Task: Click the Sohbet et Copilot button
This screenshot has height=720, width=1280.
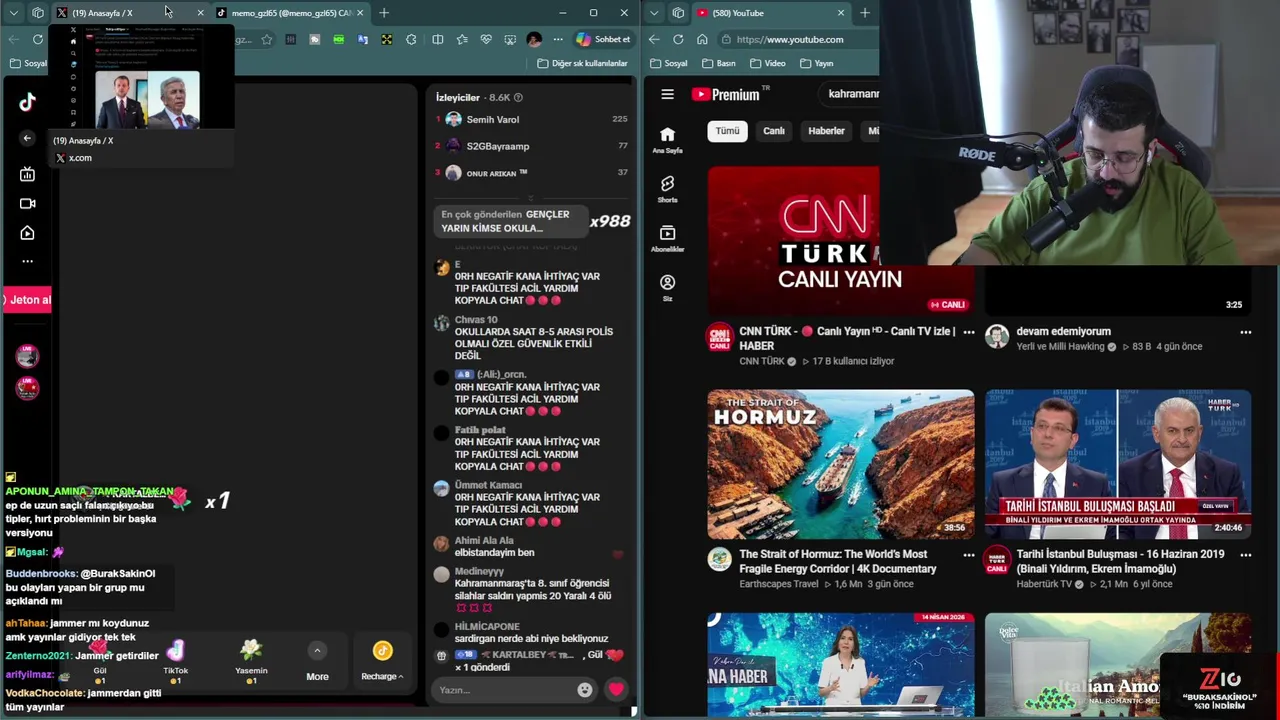Action: (x=603, y=39)
